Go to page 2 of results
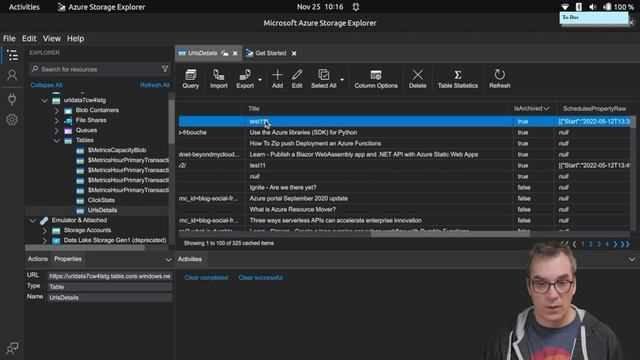640x360 pixels. pyautogui.click(x=591, y=244)
